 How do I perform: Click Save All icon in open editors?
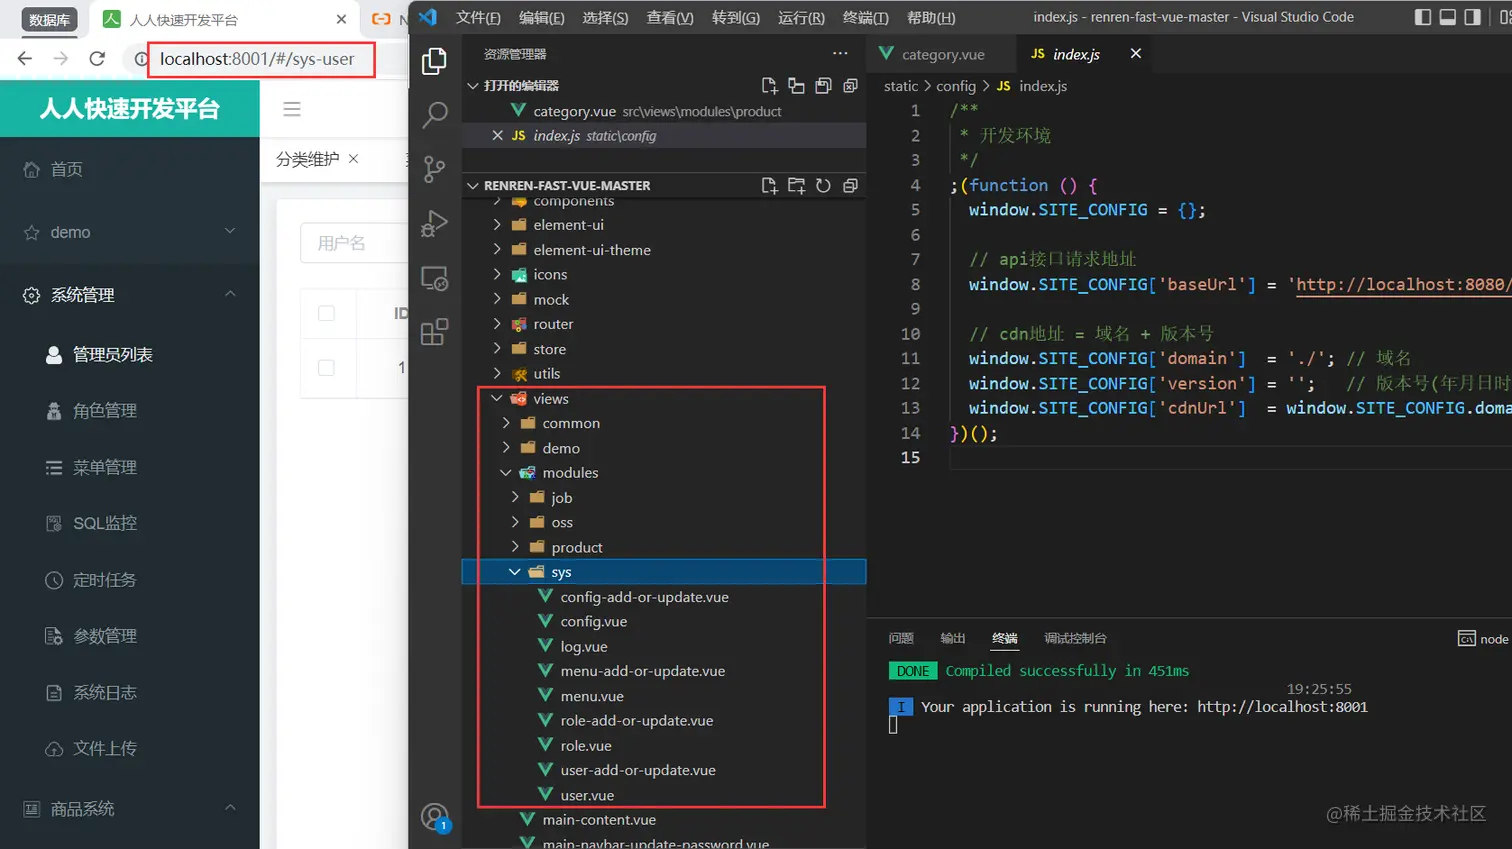tap(823, 86)
